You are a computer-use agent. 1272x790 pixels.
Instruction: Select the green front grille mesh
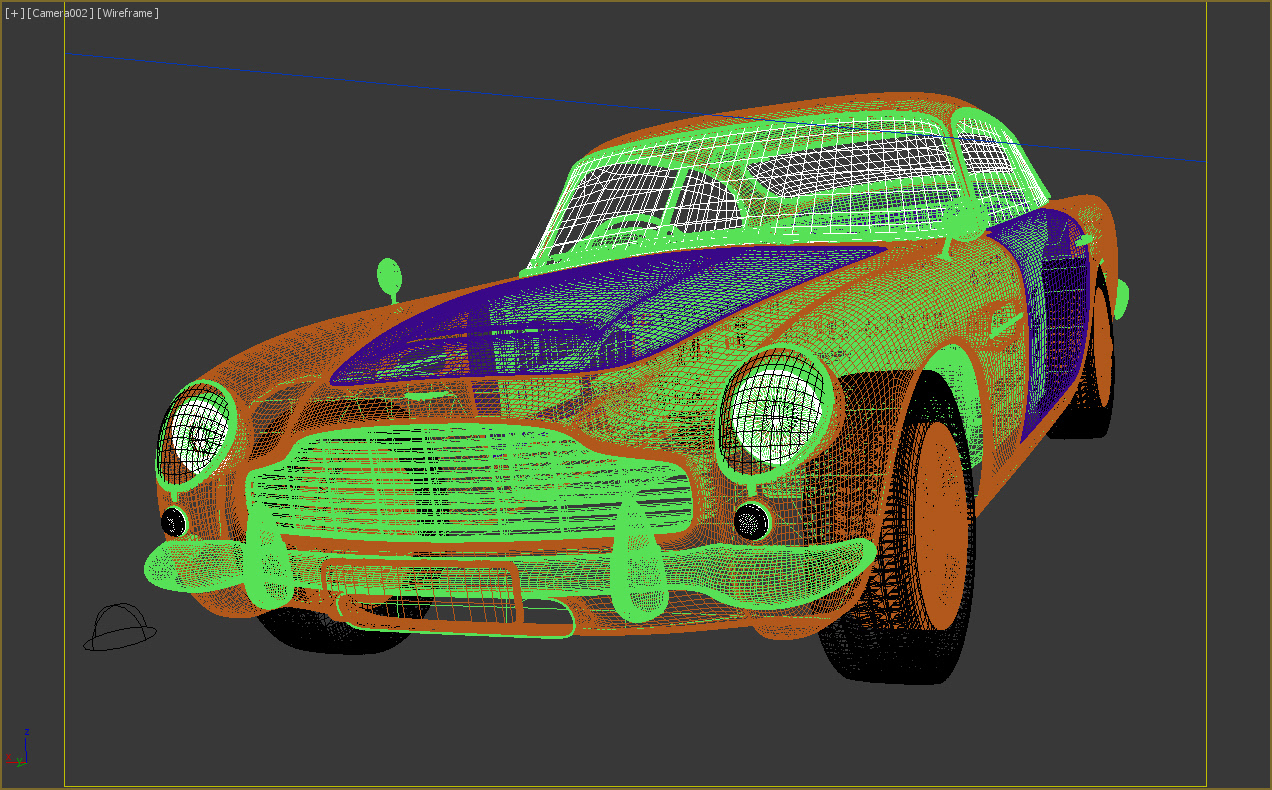(470, 485)
